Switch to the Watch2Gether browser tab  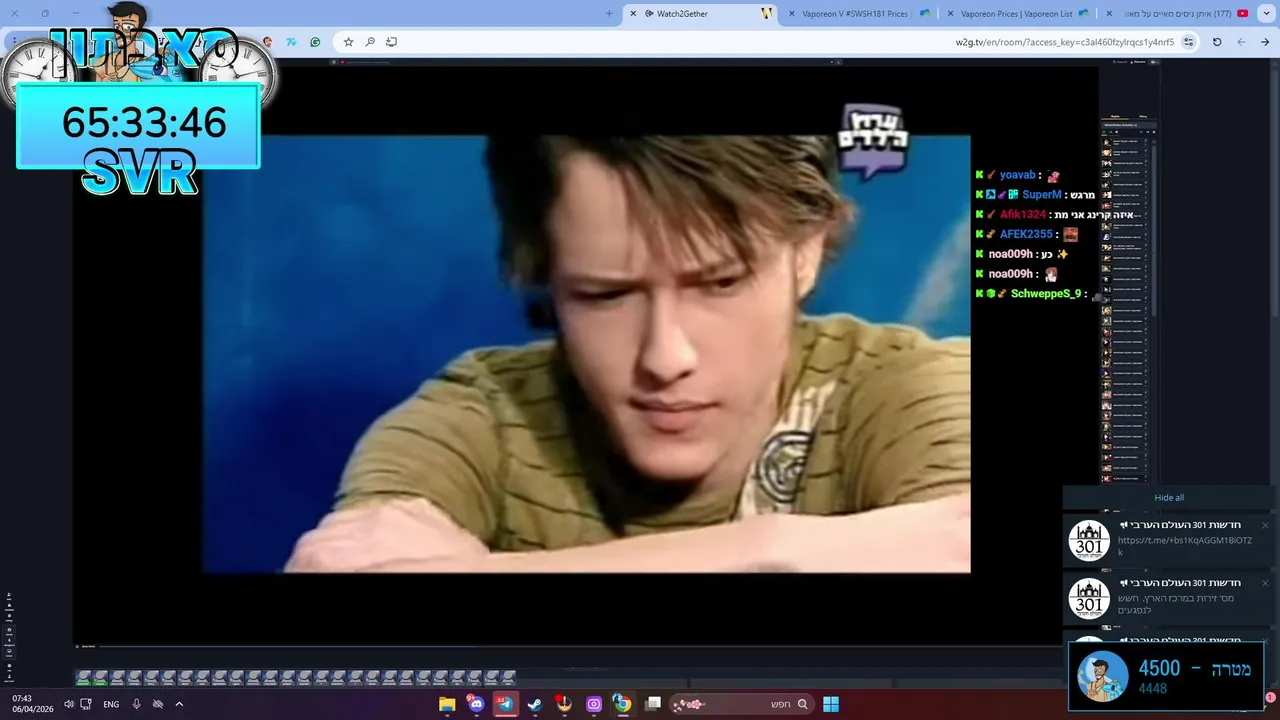[x=700, y=14]
